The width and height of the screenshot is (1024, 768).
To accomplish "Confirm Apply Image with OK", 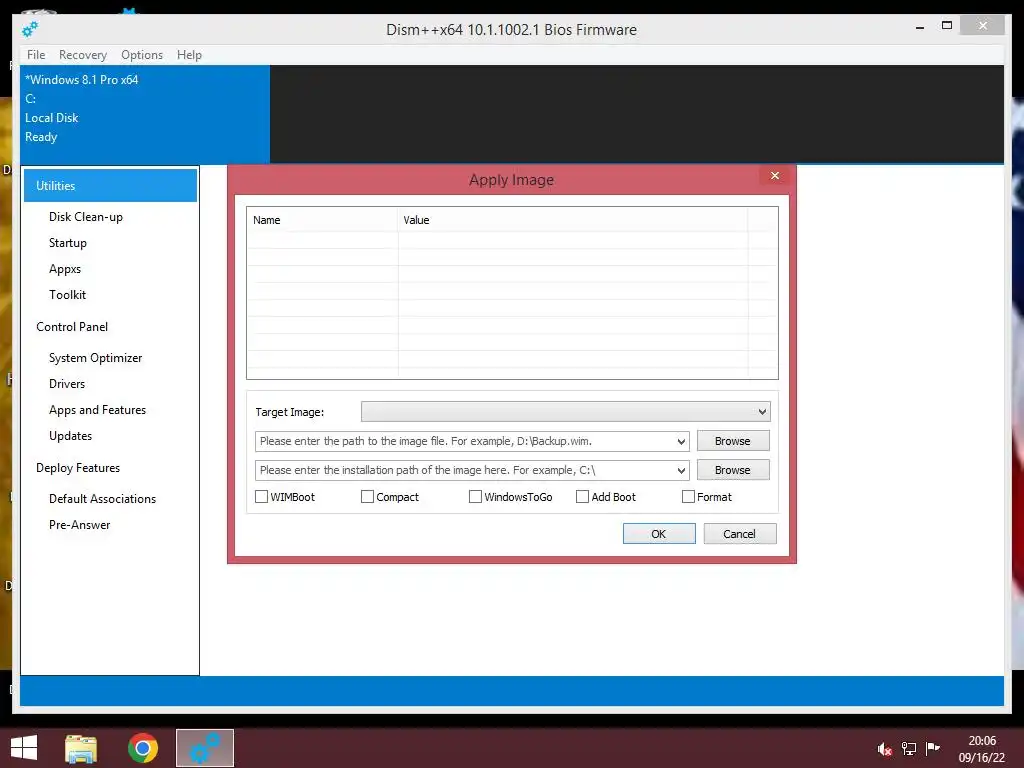I will (x=659, y=534).
